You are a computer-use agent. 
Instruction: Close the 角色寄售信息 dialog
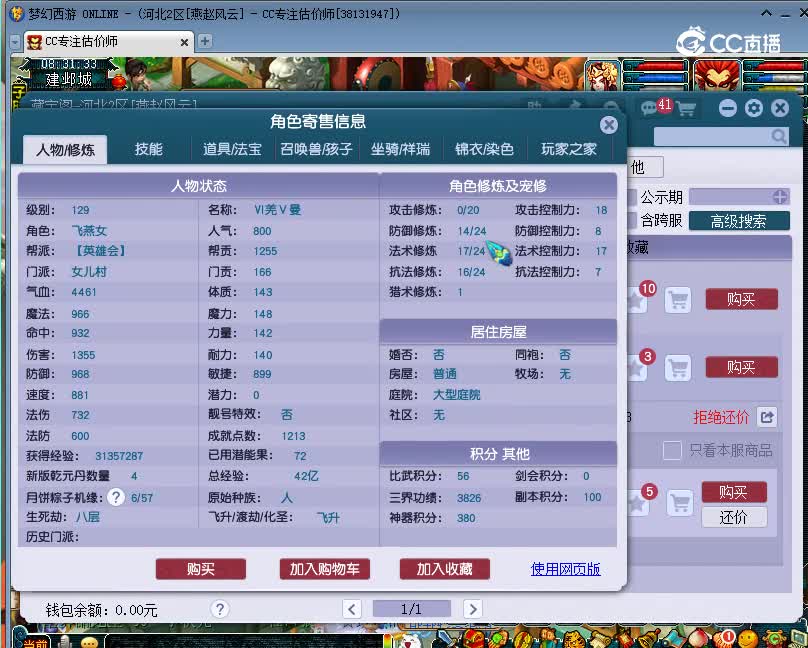click(609, 125)
